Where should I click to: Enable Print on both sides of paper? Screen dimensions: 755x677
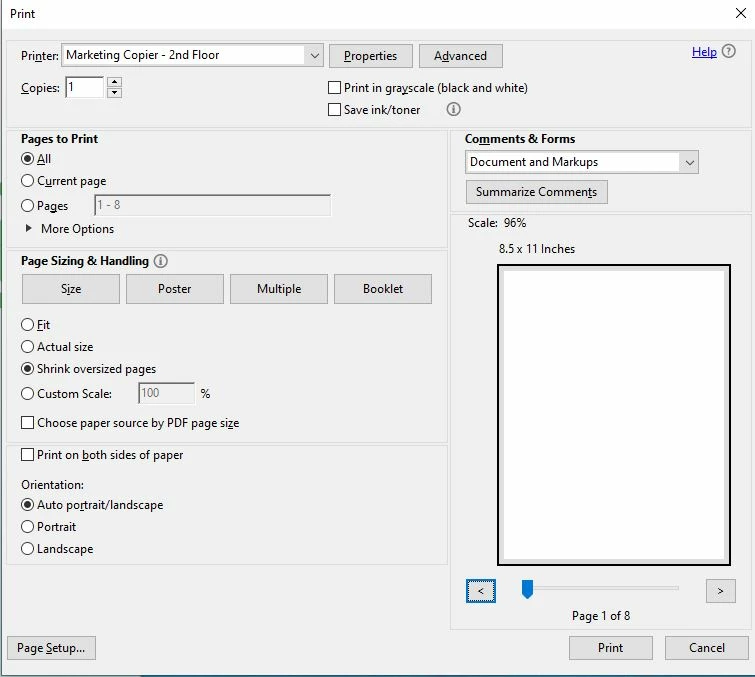click(27, 455)
